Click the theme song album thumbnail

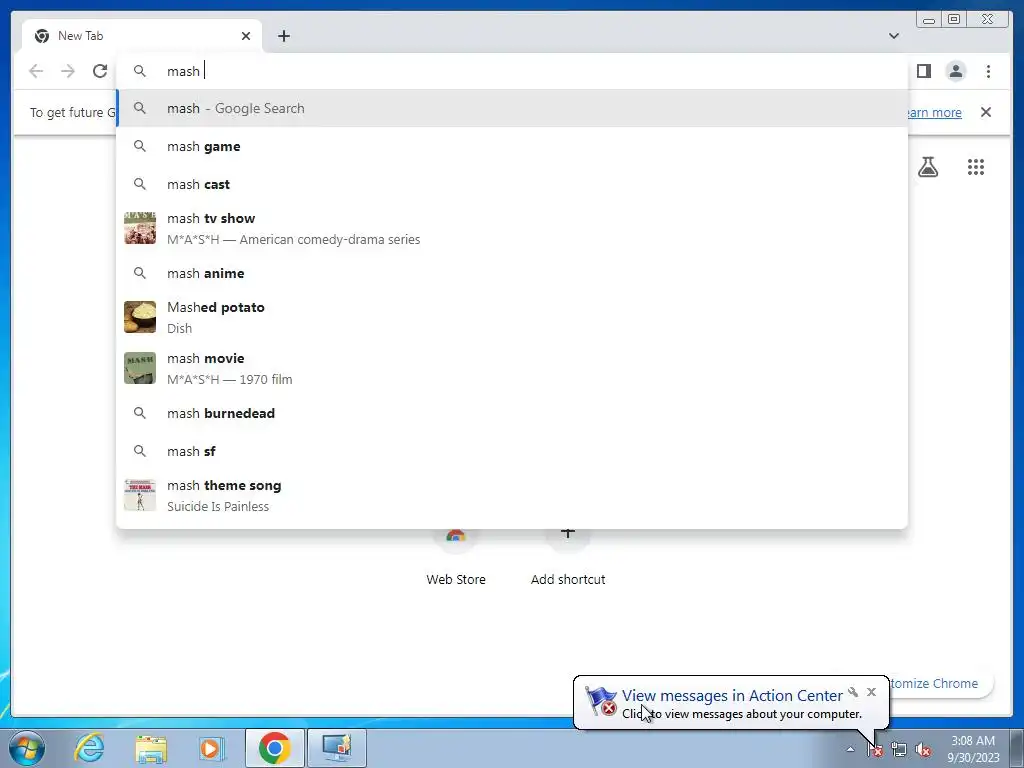click(140, 494)
